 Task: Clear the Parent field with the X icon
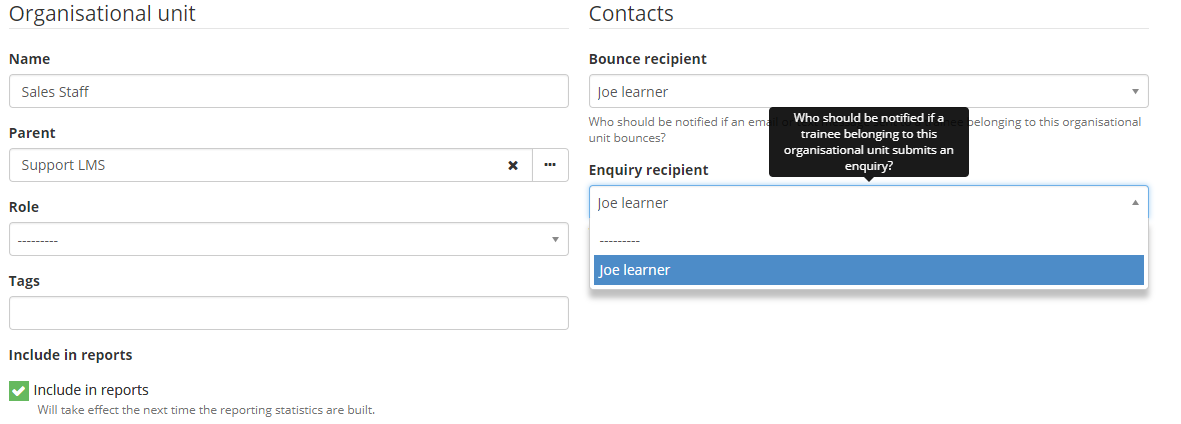(x=513, y=165)
